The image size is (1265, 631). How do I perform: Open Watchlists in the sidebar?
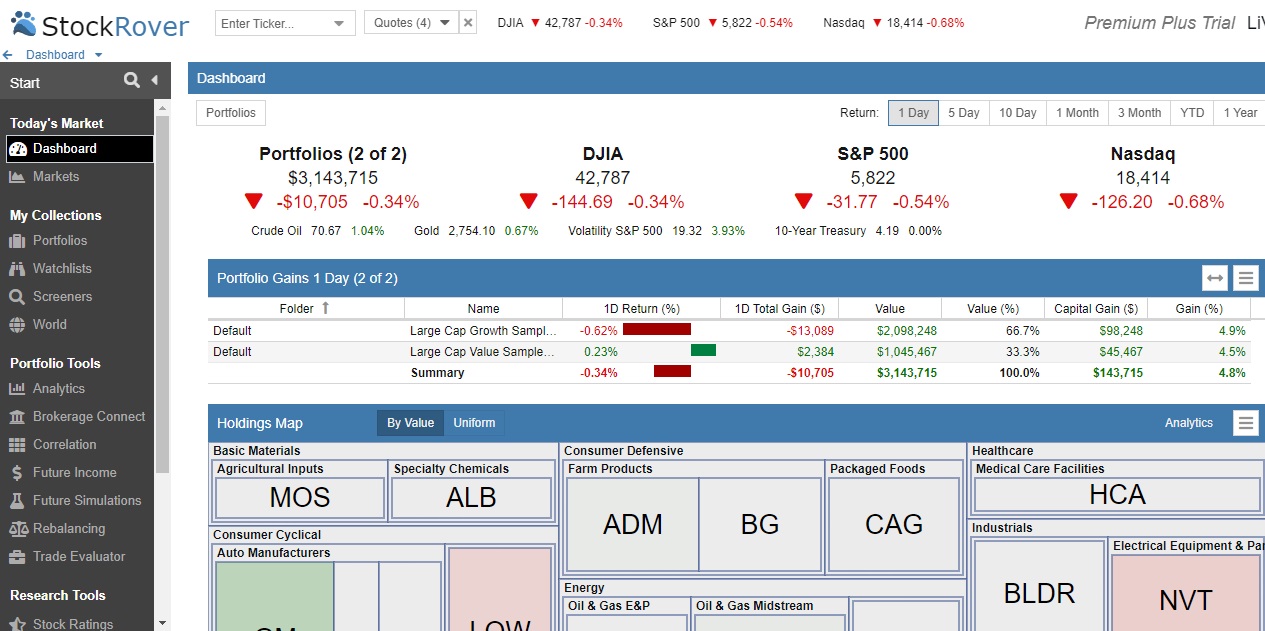(x=61, y=269)
